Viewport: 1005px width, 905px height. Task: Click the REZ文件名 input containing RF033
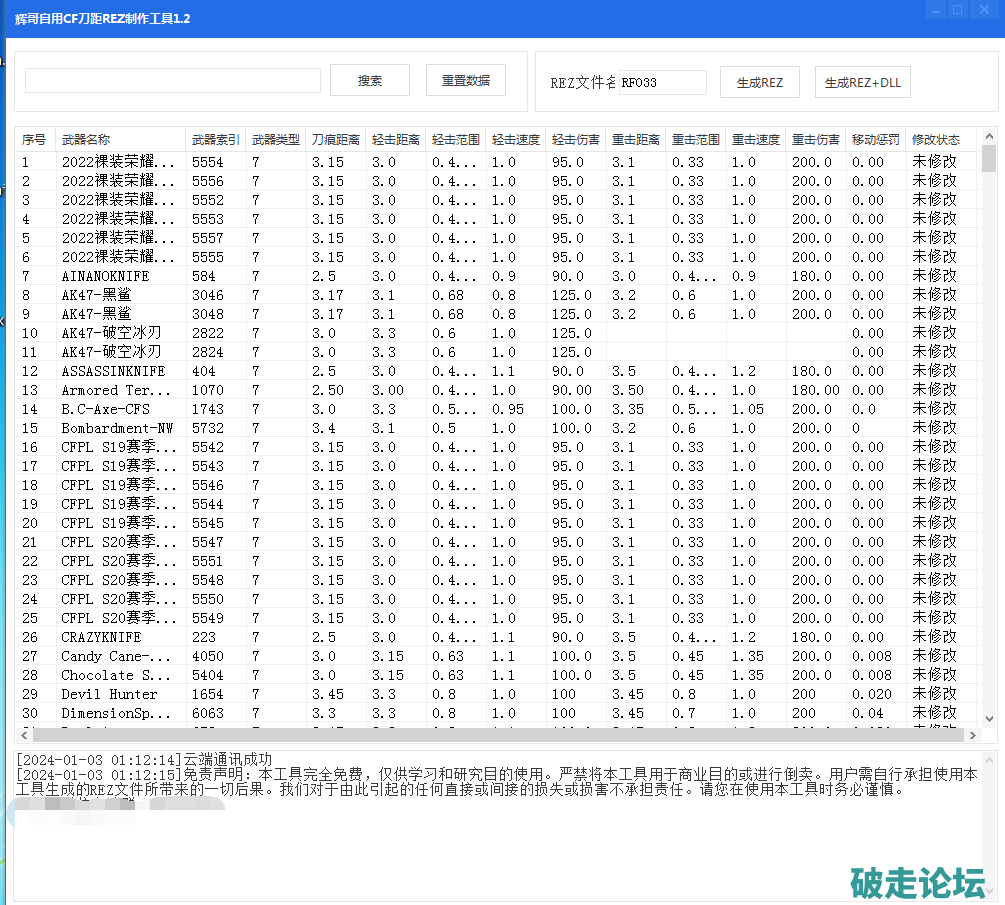coord(662,82)
